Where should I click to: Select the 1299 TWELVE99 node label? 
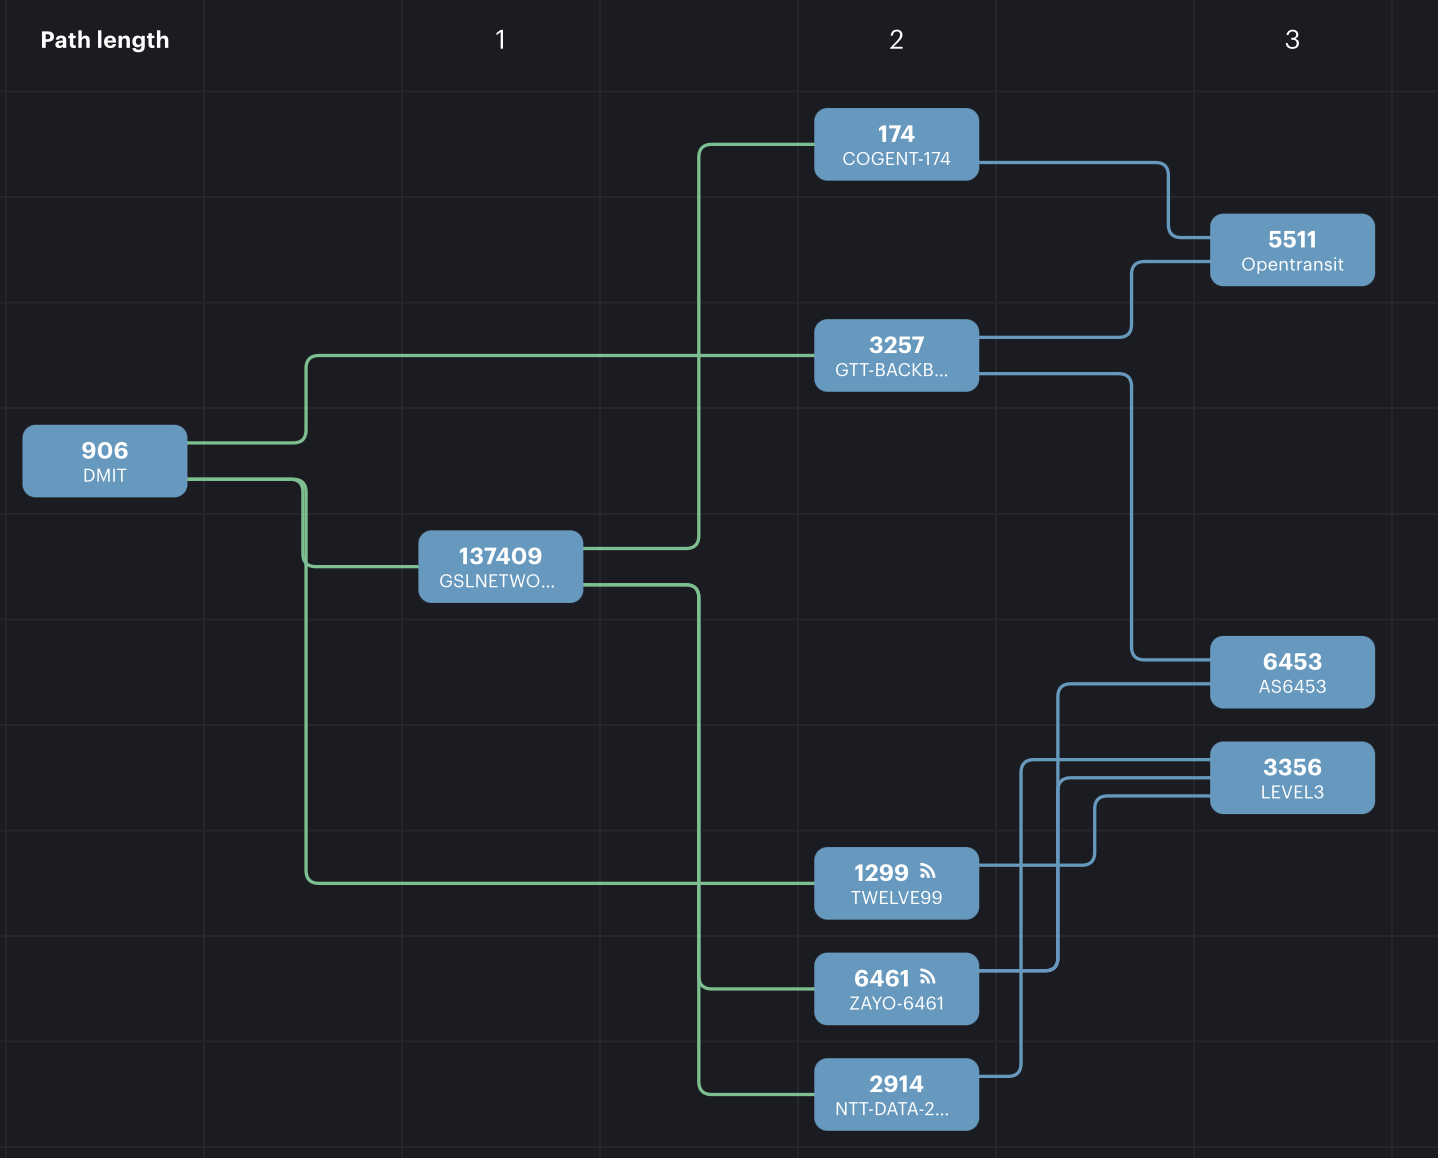(896, 897)
